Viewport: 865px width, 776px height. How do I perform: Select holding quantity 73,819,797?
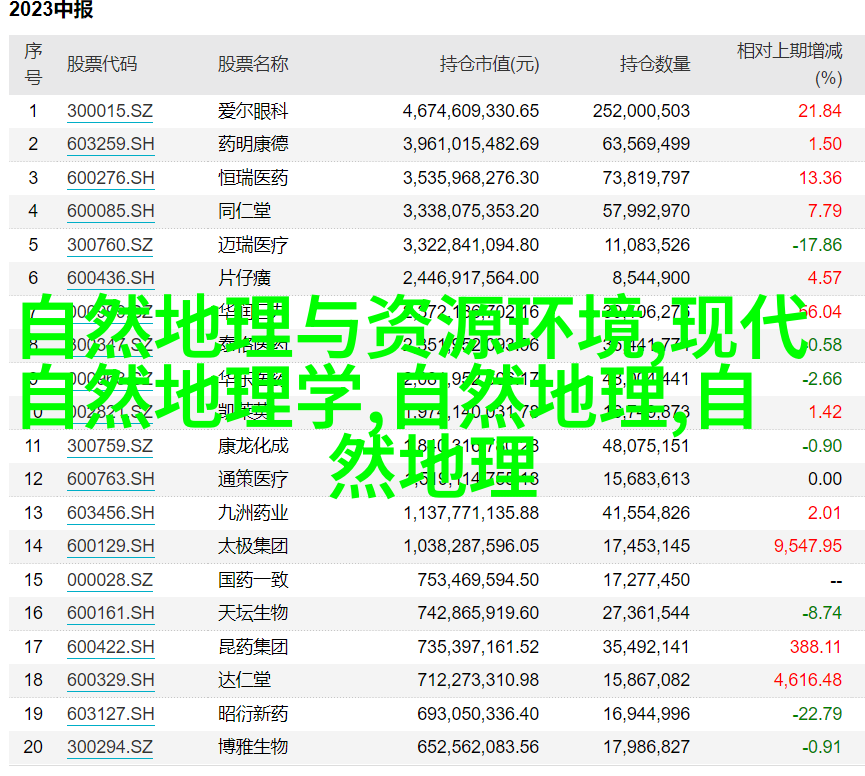646,178
